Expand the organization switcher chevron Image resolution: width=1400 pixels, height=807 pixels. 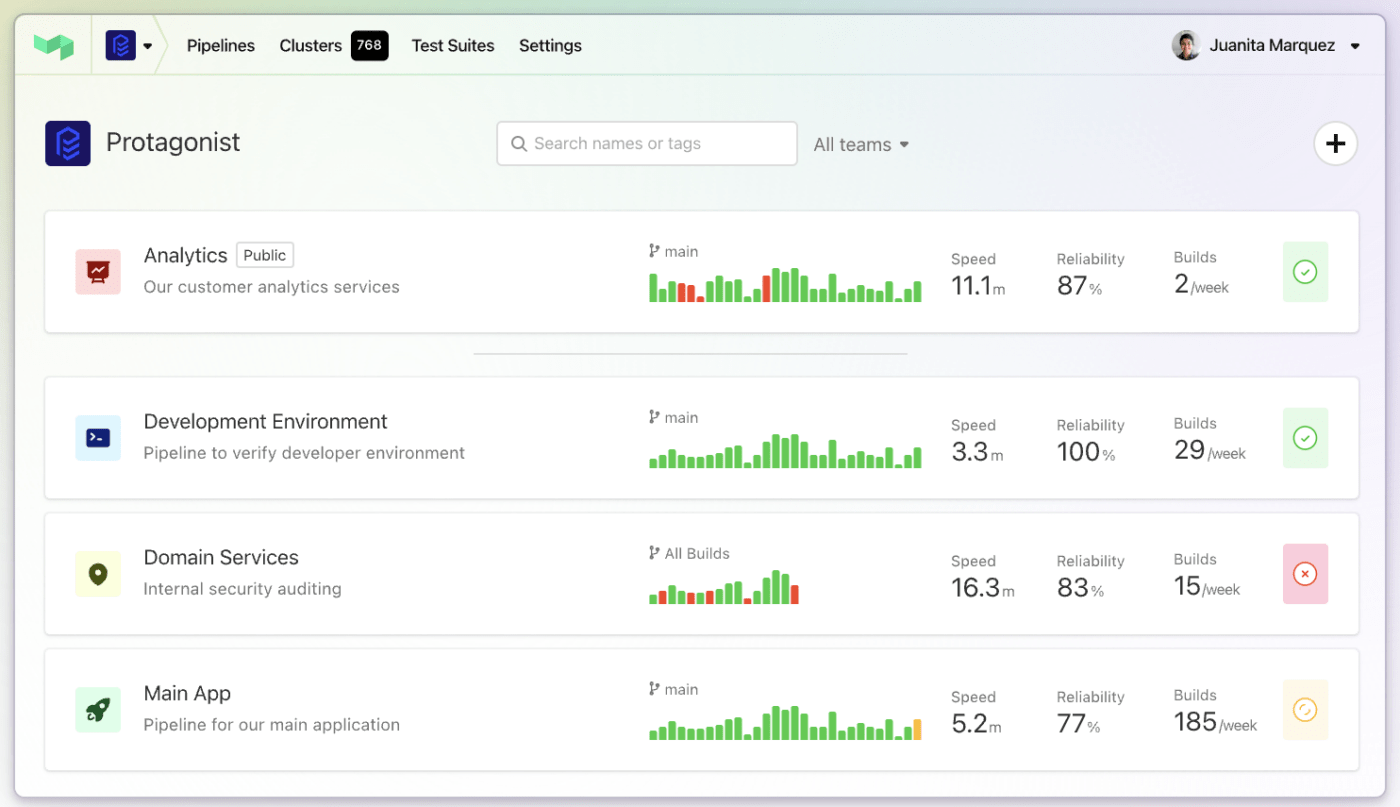click(x=148, y=45)
